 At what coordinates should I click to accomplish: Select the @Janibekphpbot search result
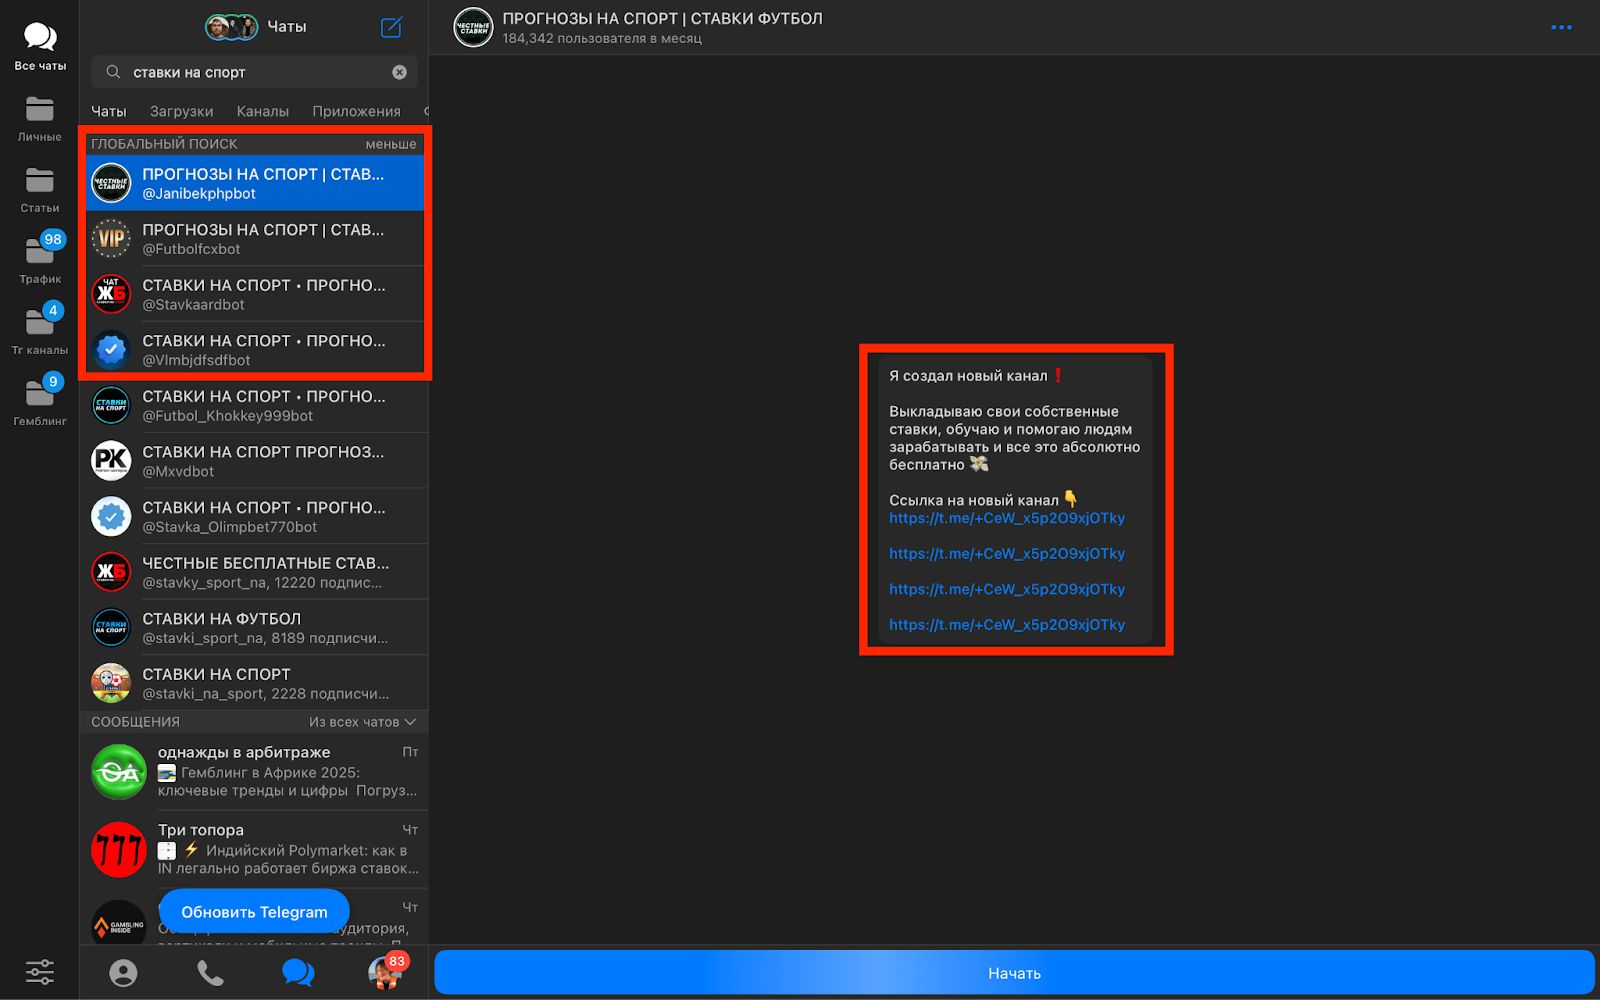[x=255, y=183]
